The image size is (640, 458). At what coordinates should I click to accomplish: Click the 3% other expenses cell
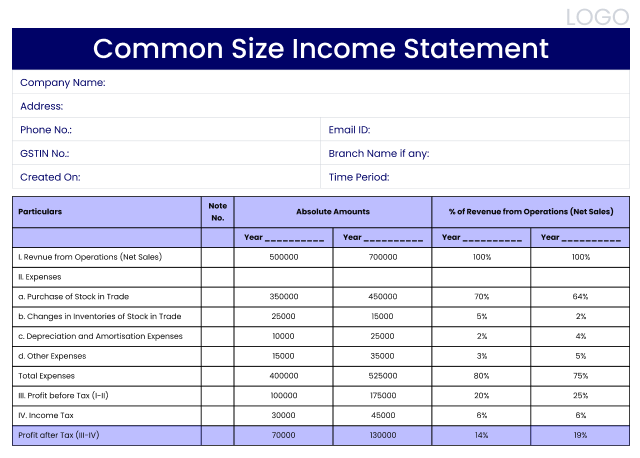(482, 356)
